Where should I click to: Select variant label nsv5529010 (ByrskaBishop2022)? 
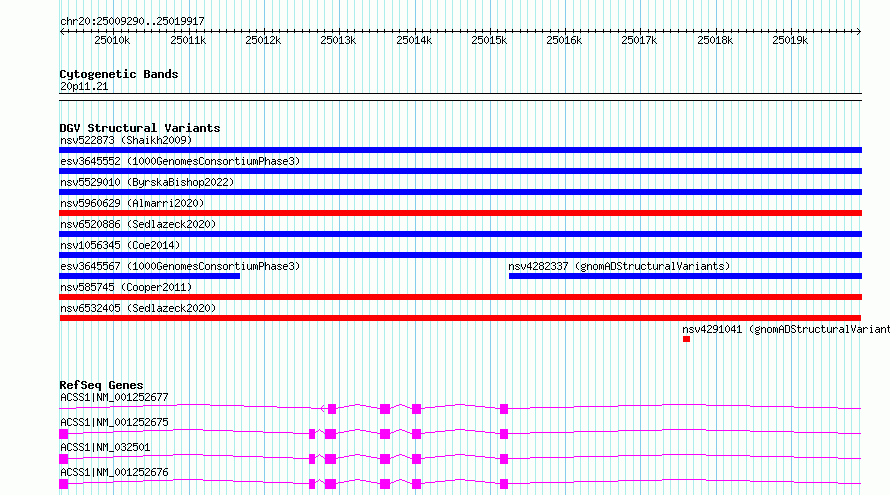[x=147, y=182]
